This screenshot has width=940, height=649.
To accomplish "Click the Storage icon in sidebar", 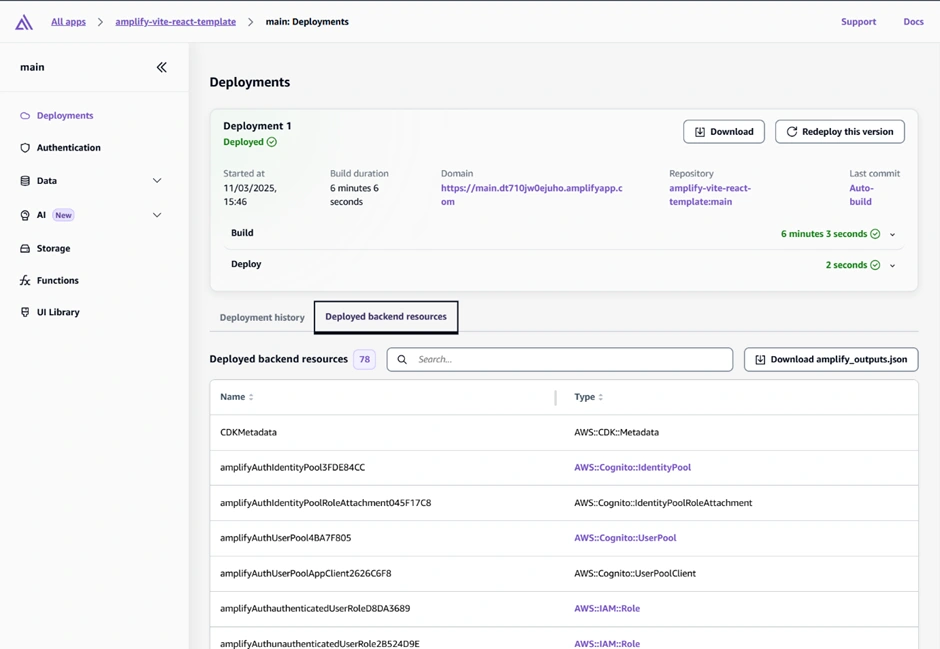I will [x=25, y=248].
